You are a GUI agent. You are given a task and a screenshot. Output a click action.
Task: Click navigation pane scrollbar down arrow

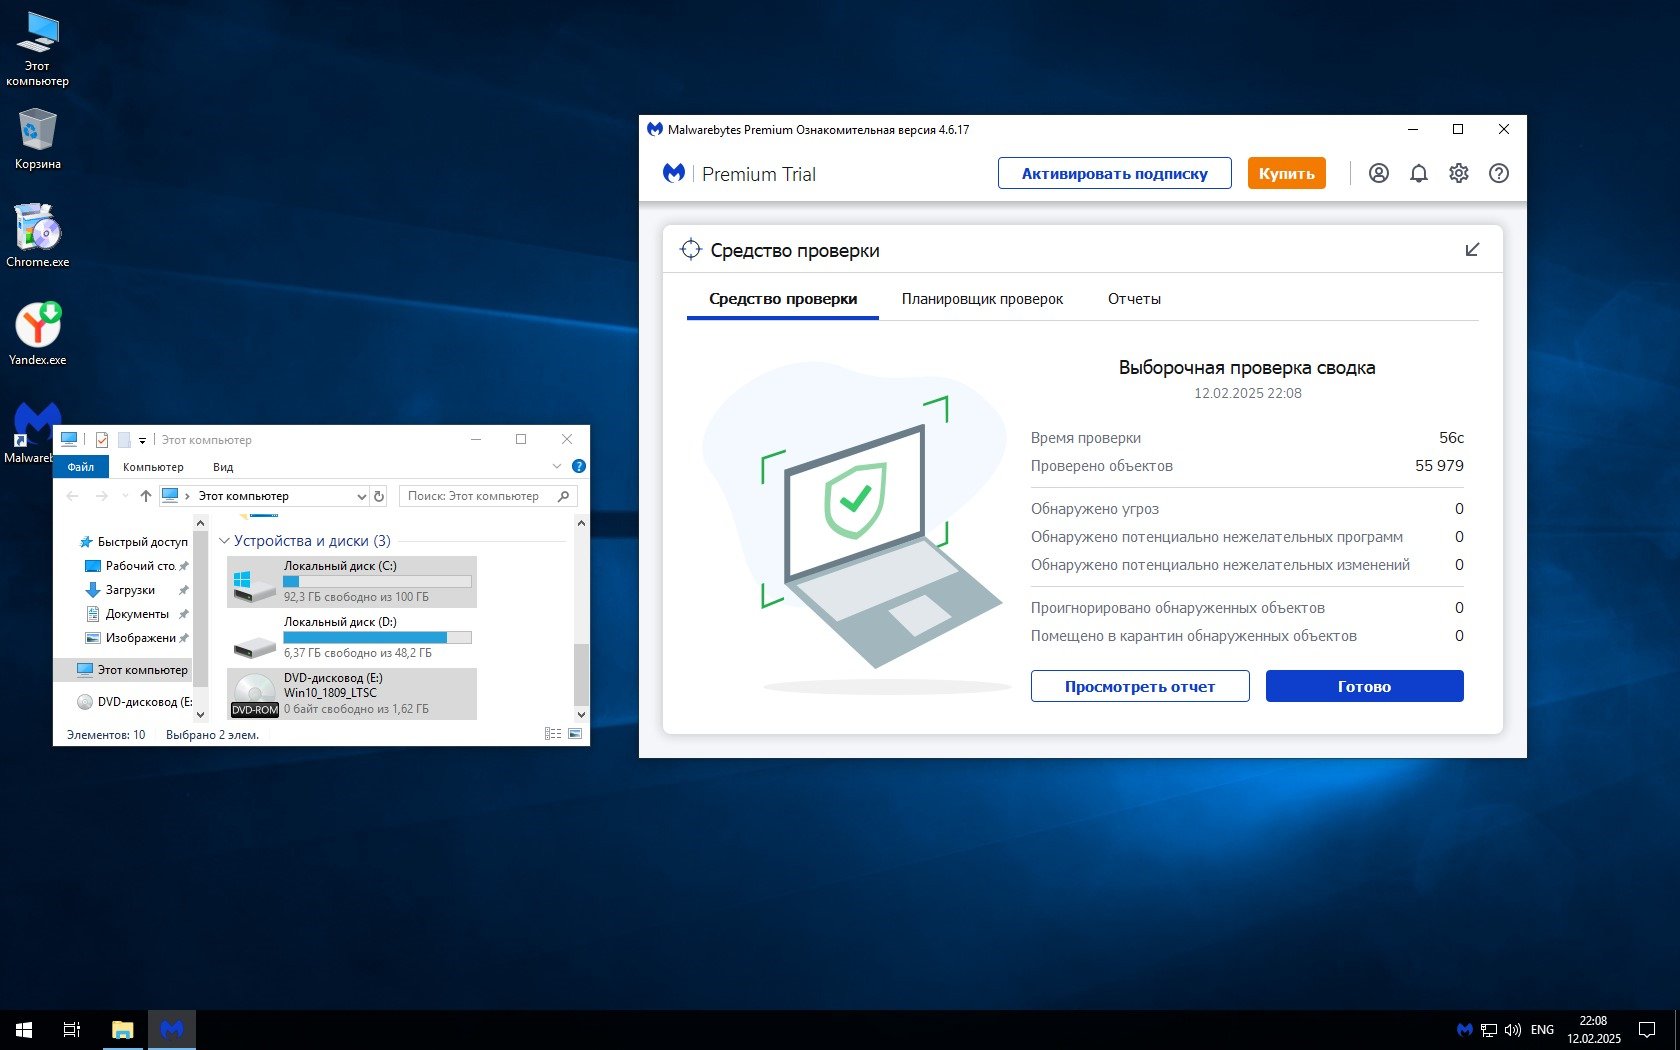click(200, 714)
